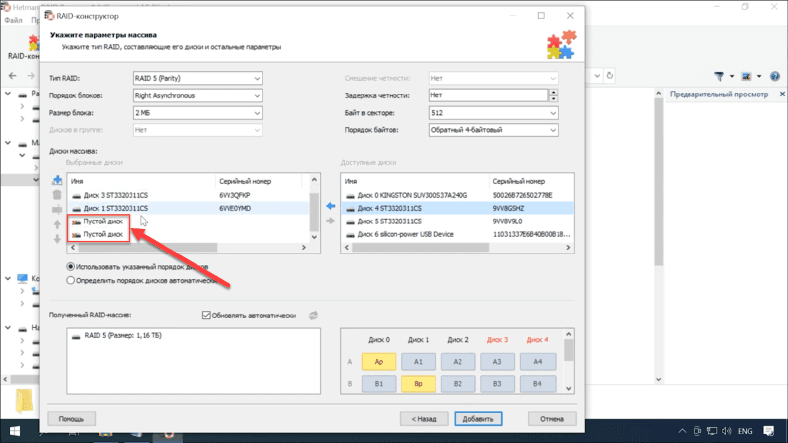
Task: Open the notification center icon
Action: [x=769, y=431]
